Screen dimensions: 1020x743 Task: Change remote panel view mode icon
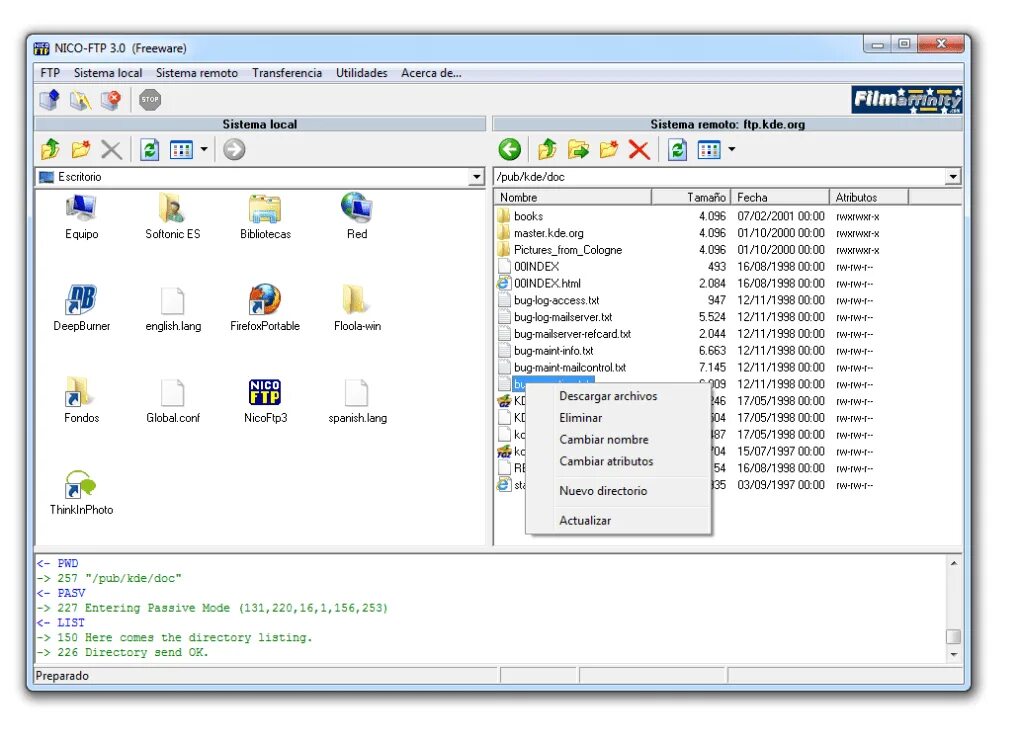point(710,150)
